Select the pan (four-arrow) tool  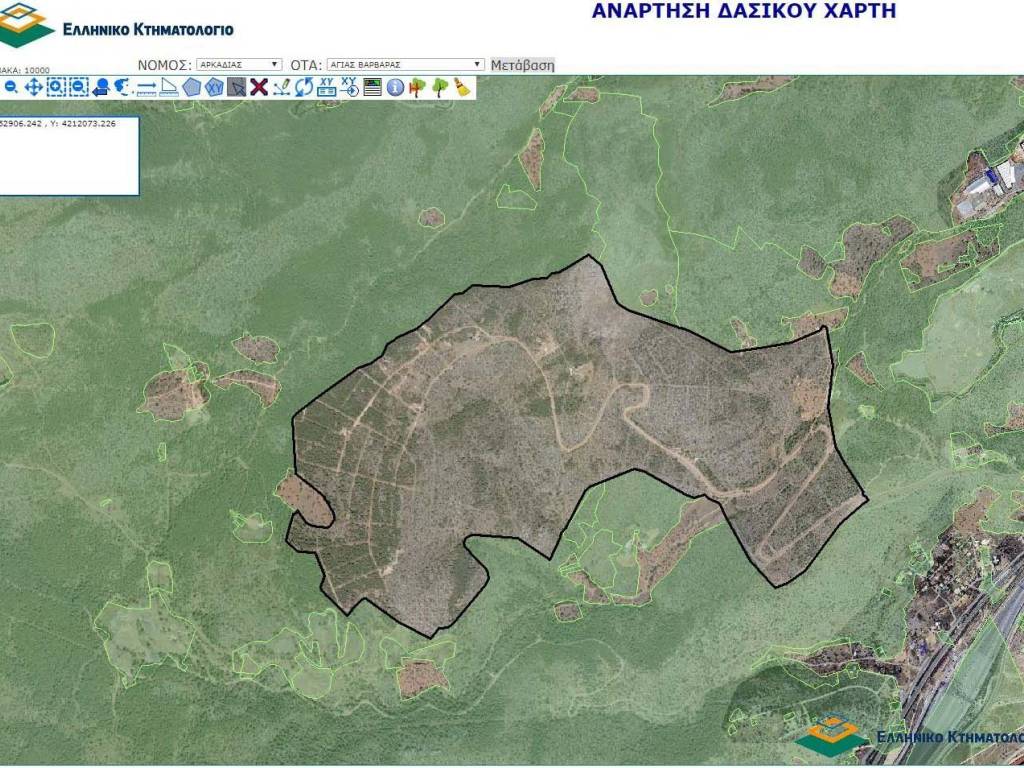33,87
